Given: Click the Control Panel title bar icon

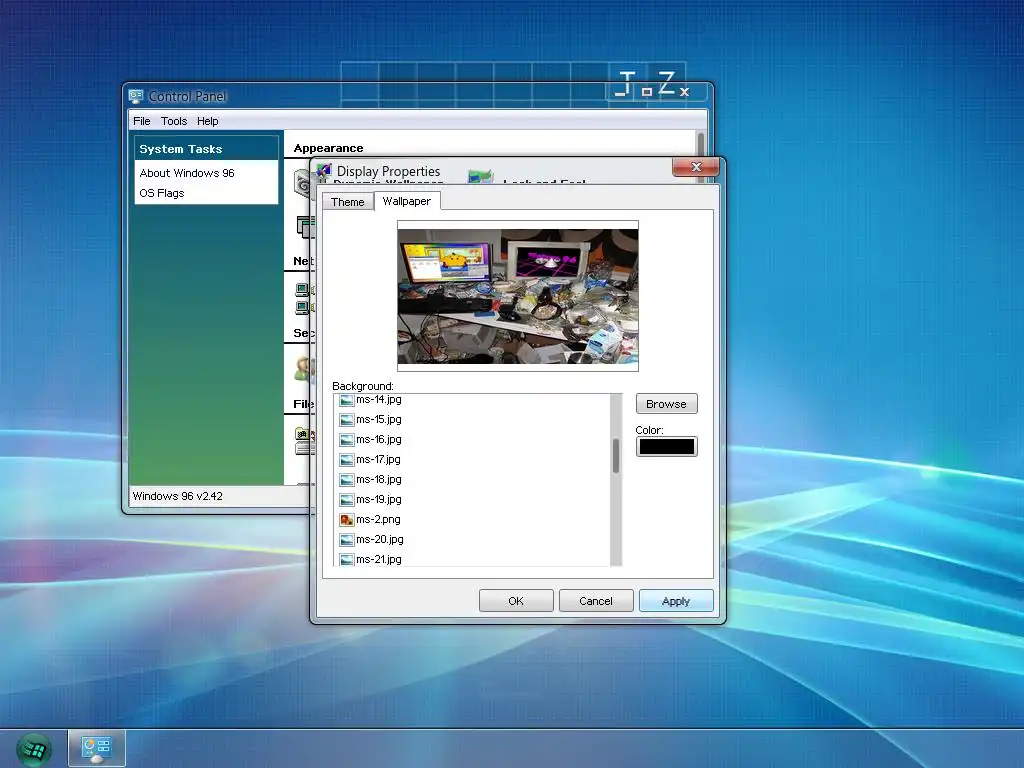Looking at the screenshot, I should click(136, 96).
